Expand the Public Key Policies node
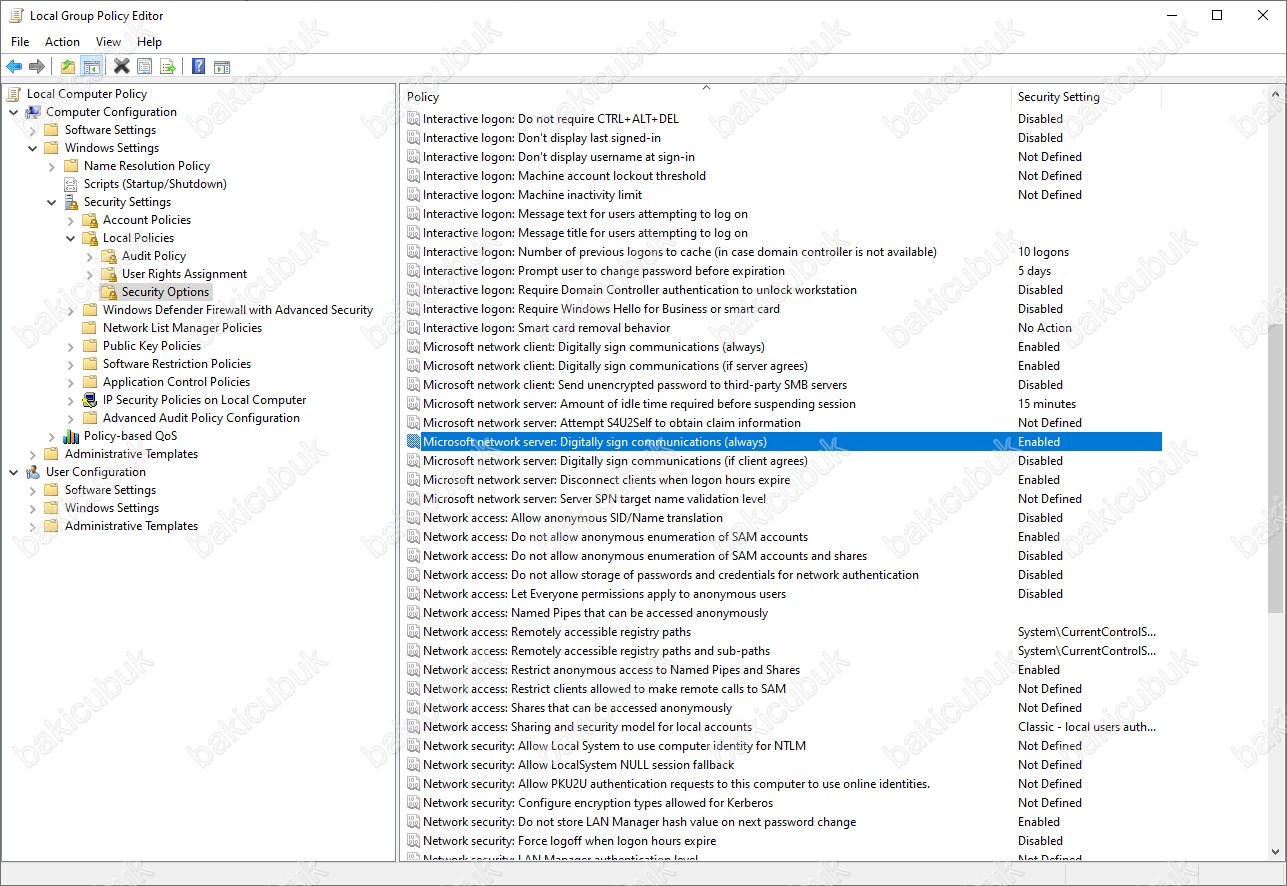This screenshot has height=886, width=1287. point(71,346)
